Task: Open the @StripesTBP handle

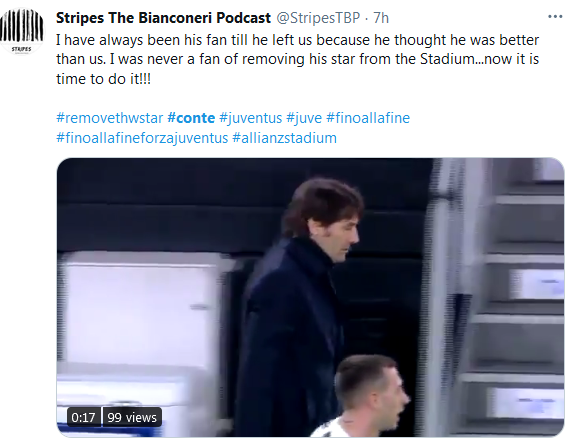Action: (318, 18)
